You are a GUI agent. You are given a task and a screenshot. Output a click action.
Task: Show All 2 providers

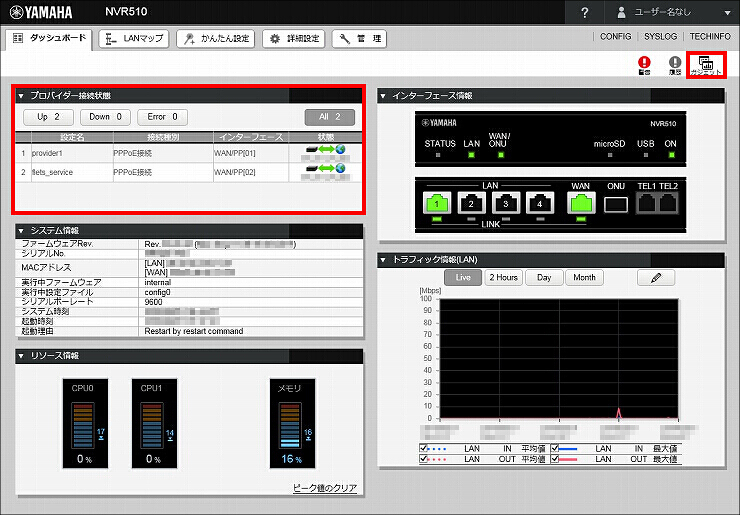click(329, 117)
